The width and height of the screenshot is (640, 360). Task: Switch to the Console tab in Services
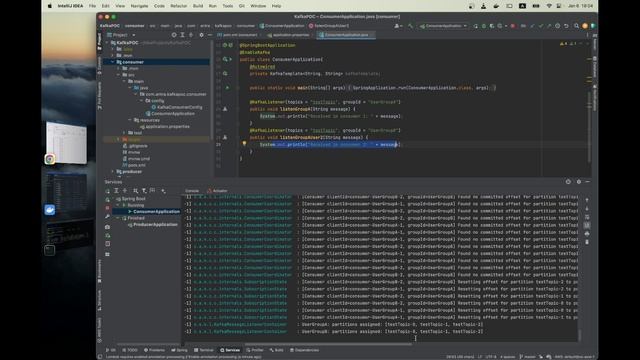tap(192, 191)
